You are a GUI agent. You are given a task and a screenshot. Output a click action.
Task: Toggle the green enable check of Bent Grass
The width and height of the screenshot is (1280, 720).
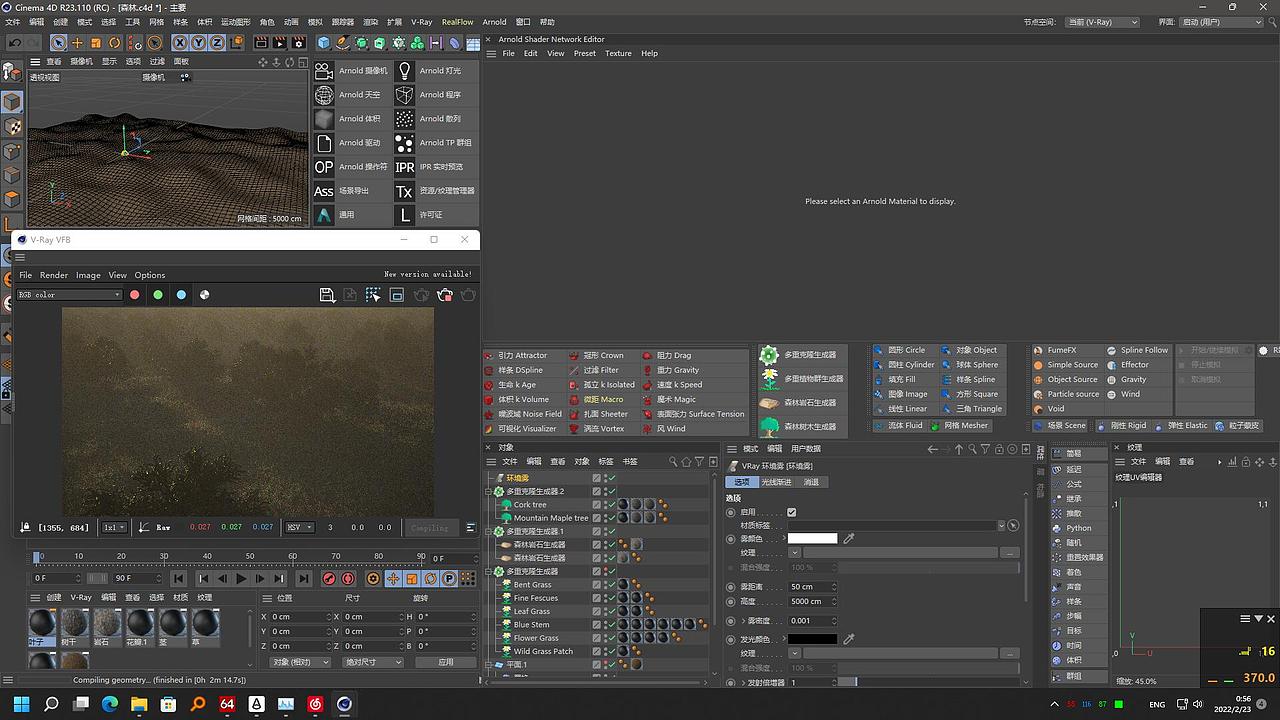point(610,585)
